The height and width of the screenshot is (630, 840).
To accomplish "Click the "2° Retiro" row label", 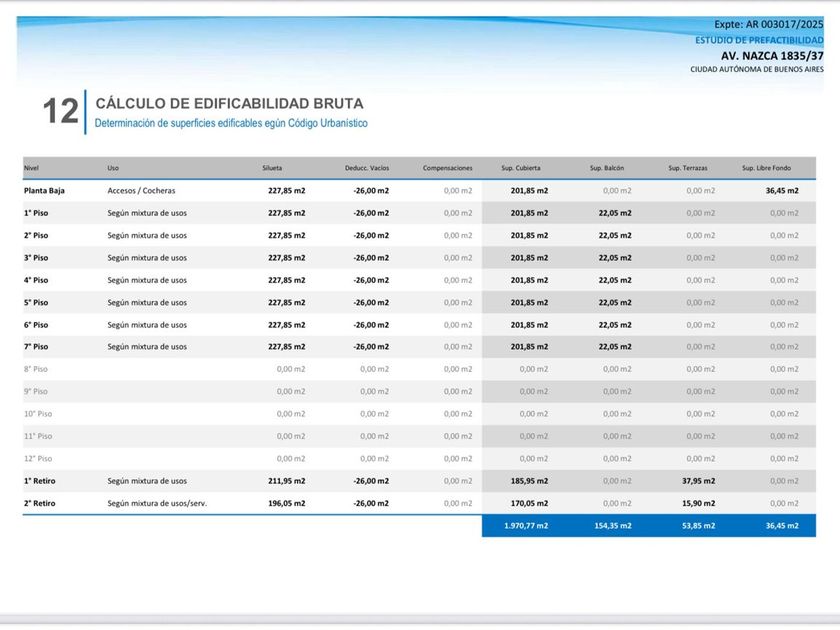I will click(40, 504).
